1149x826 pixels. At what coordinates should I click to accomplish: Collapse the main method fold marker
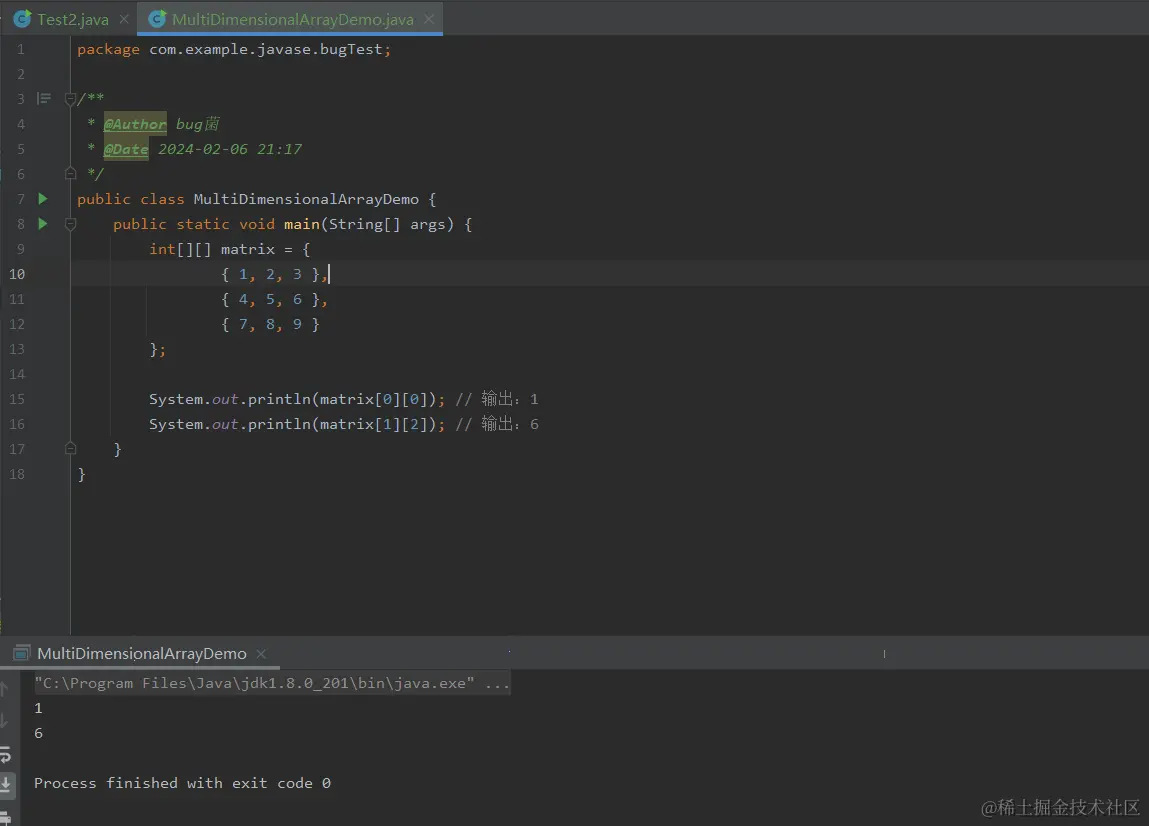(70, 224)
